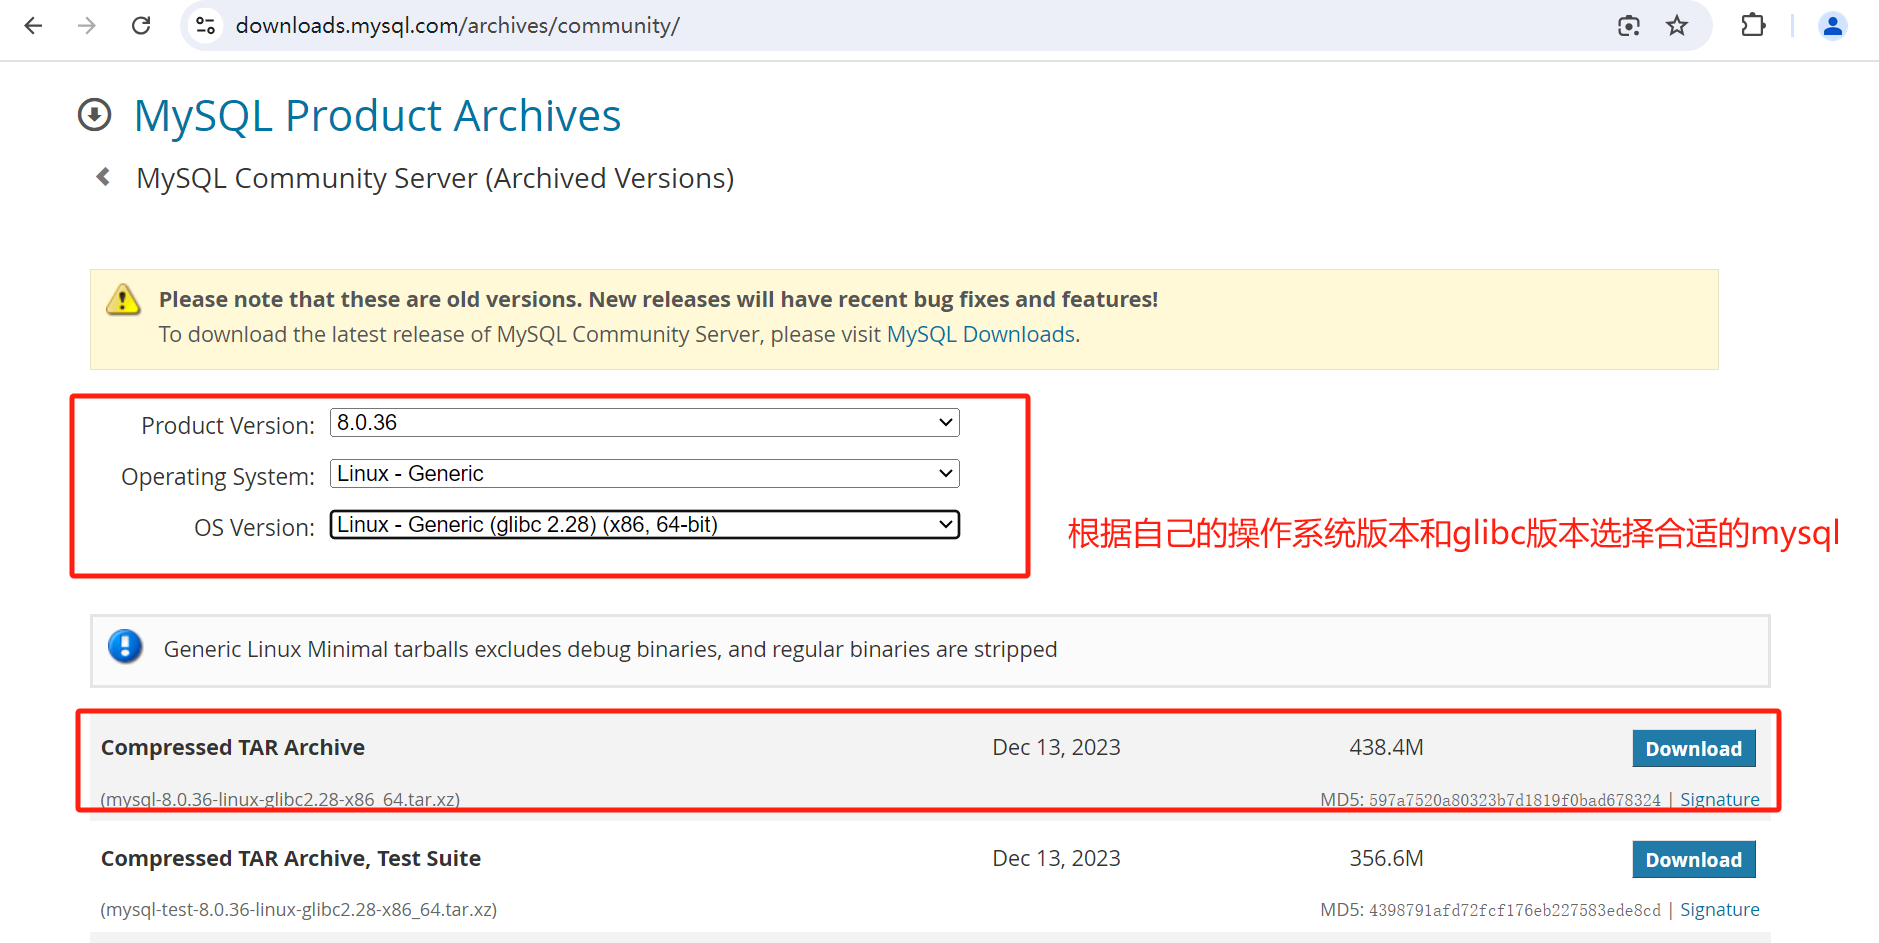Click the OS Version label

click(x=255, y=528)
